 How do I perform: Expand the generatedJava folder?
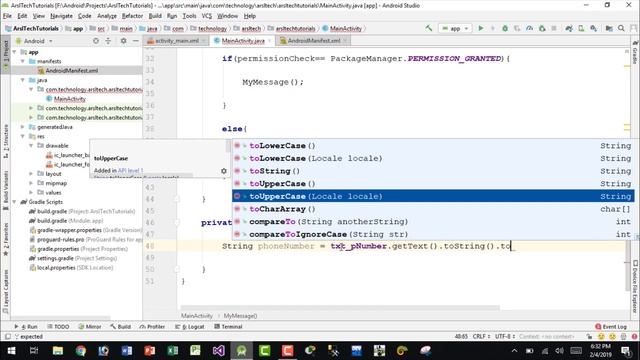click(23, 127)
